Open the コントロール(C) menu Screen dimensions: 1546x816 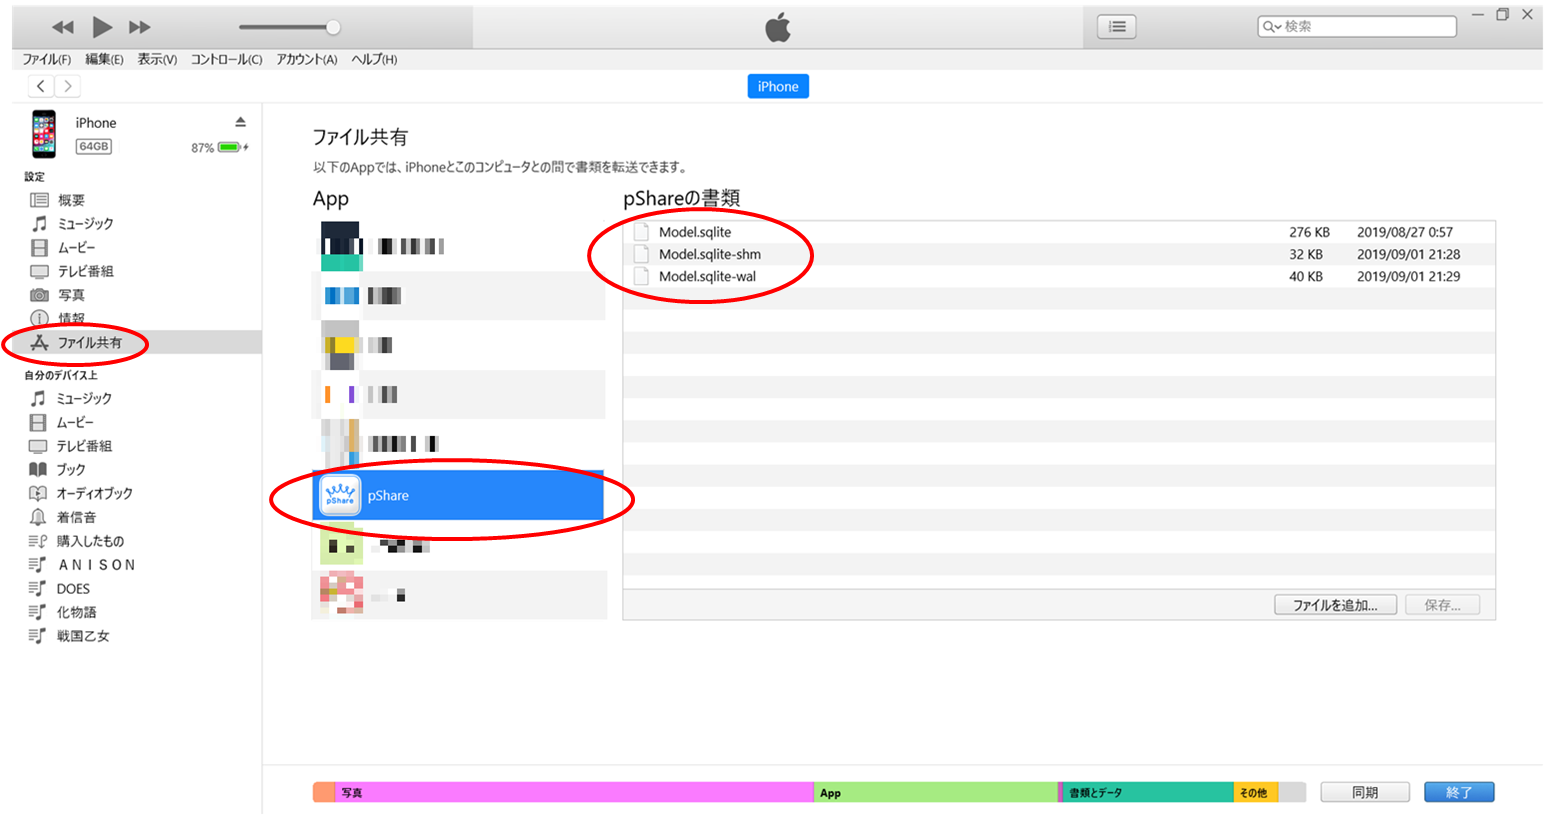226,60
